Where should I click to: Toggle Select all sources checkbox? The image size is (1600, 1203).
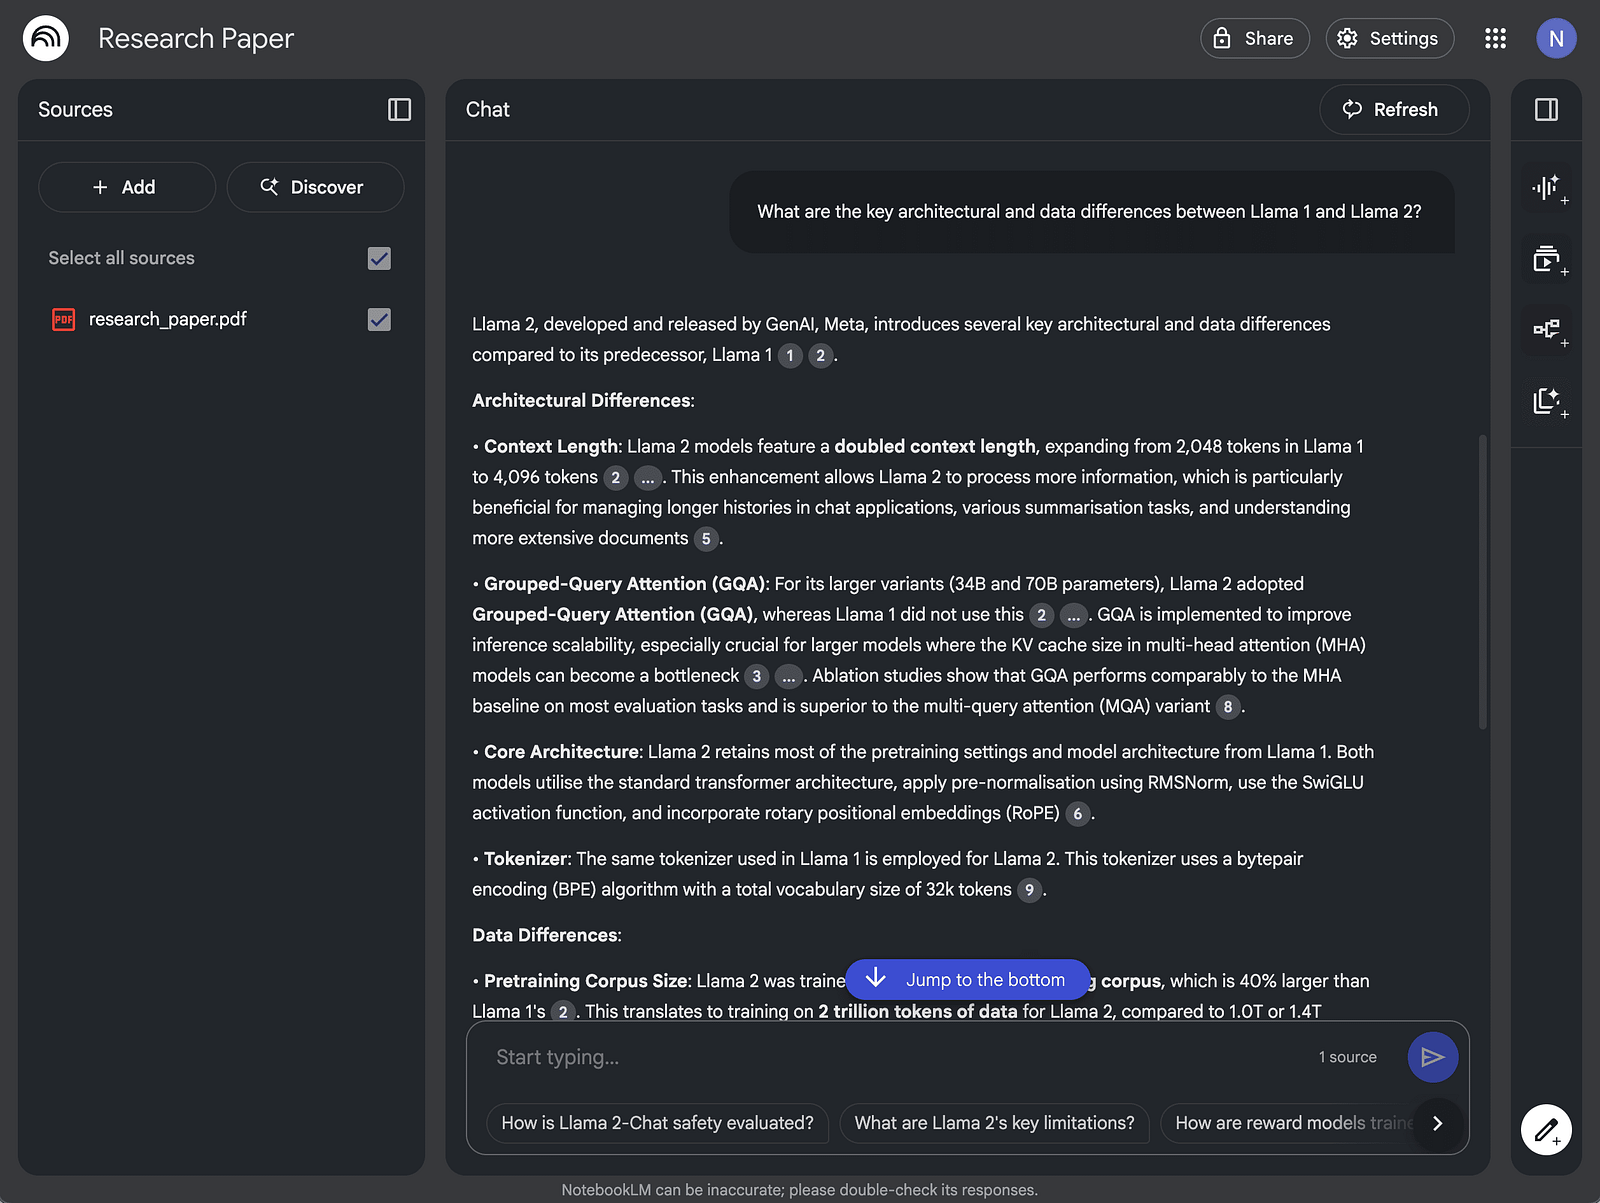[379, 258]
